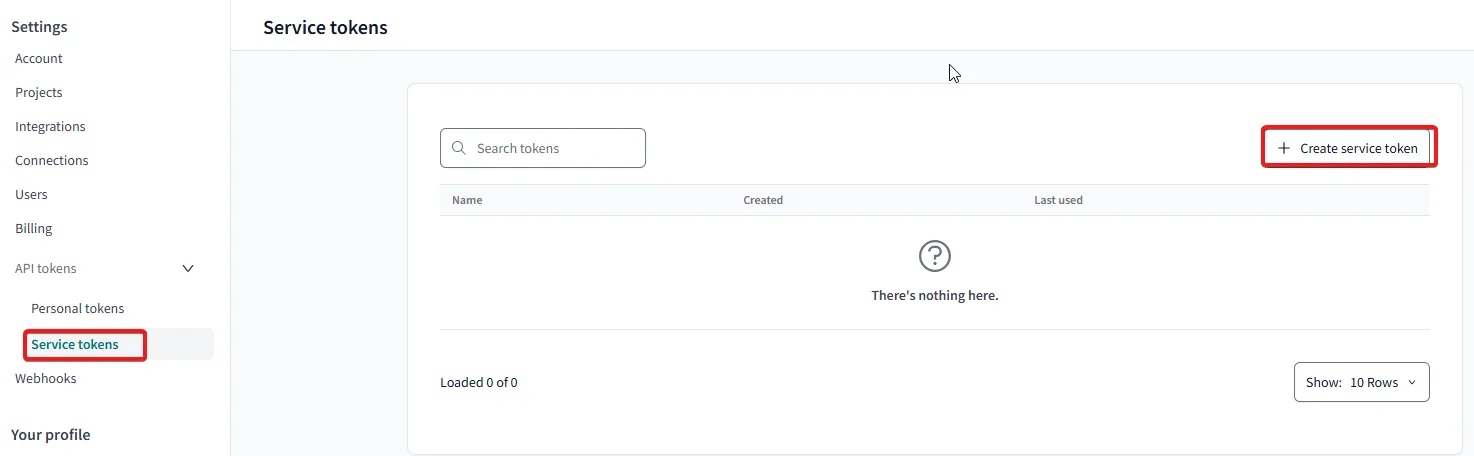
Task: Open the Account settings page
Action: (39, 58)
